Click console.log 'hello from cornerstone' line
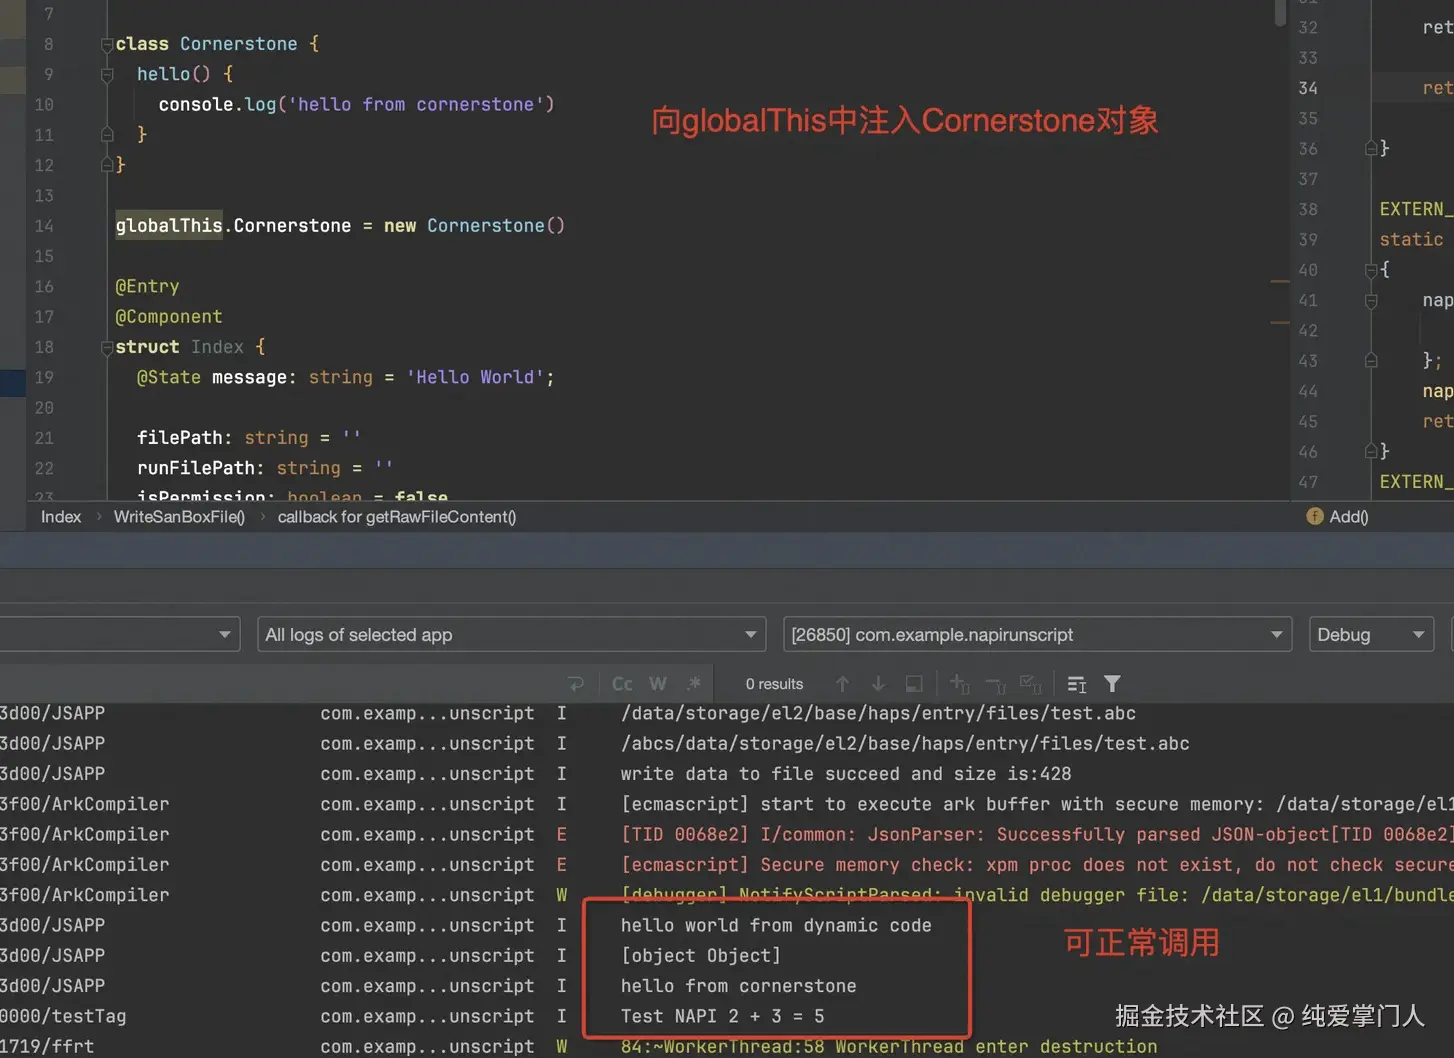The image size is (1454, 1058). [356, 104]
